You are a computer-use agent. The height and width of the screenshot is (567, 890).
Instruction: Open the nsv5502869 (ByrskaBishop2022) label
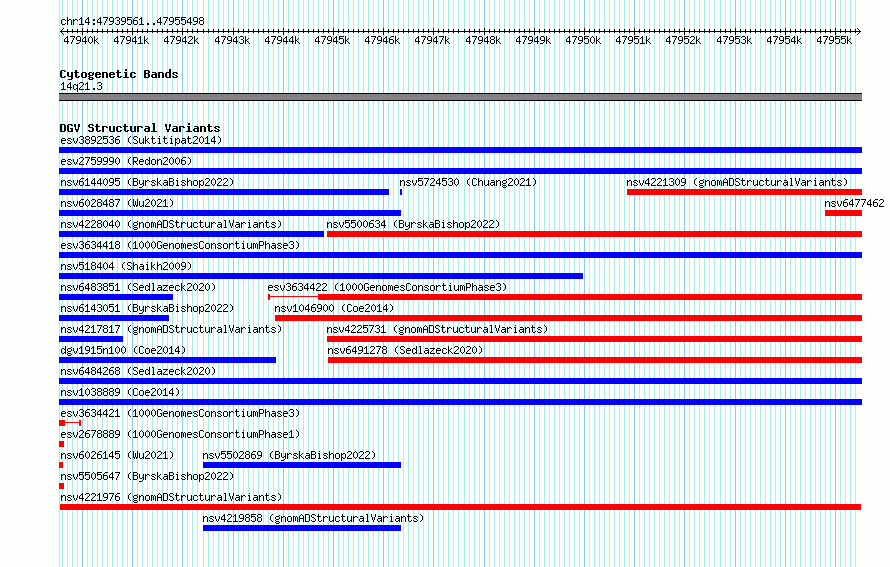tap(289, 455)
